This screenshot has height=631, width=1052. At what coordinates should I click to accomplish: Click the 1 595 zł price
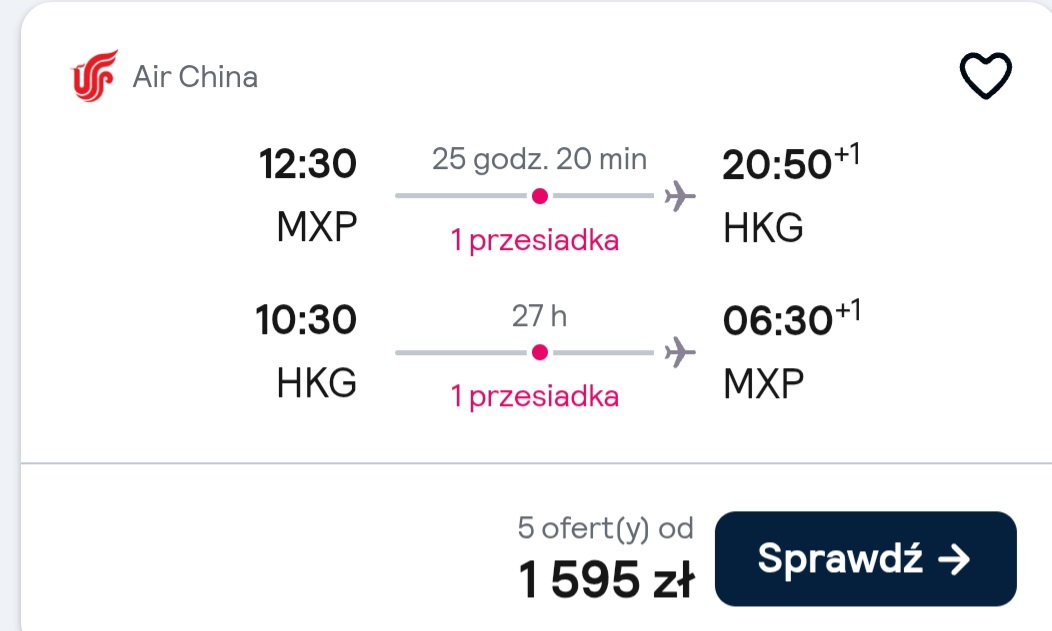click(x=607, y=579)
